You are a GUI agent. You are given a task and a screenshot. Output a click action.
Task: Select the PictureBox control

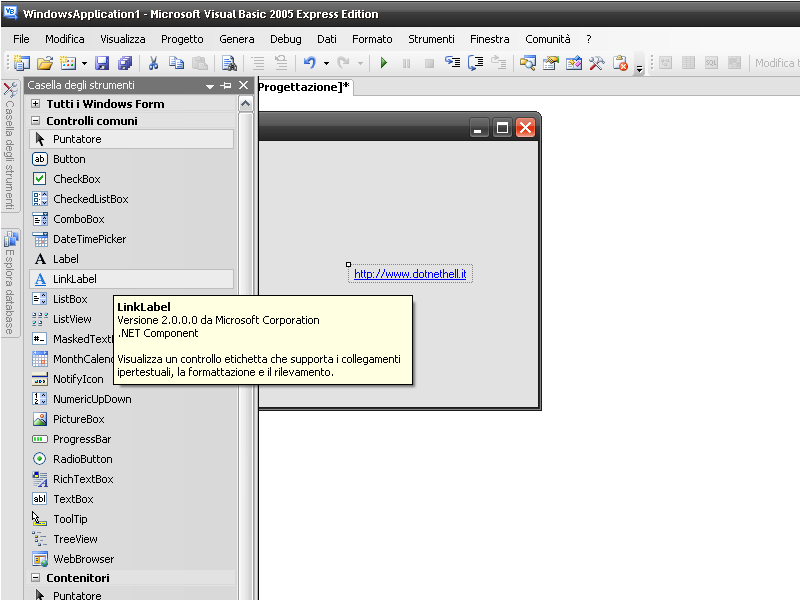[132, 419]
